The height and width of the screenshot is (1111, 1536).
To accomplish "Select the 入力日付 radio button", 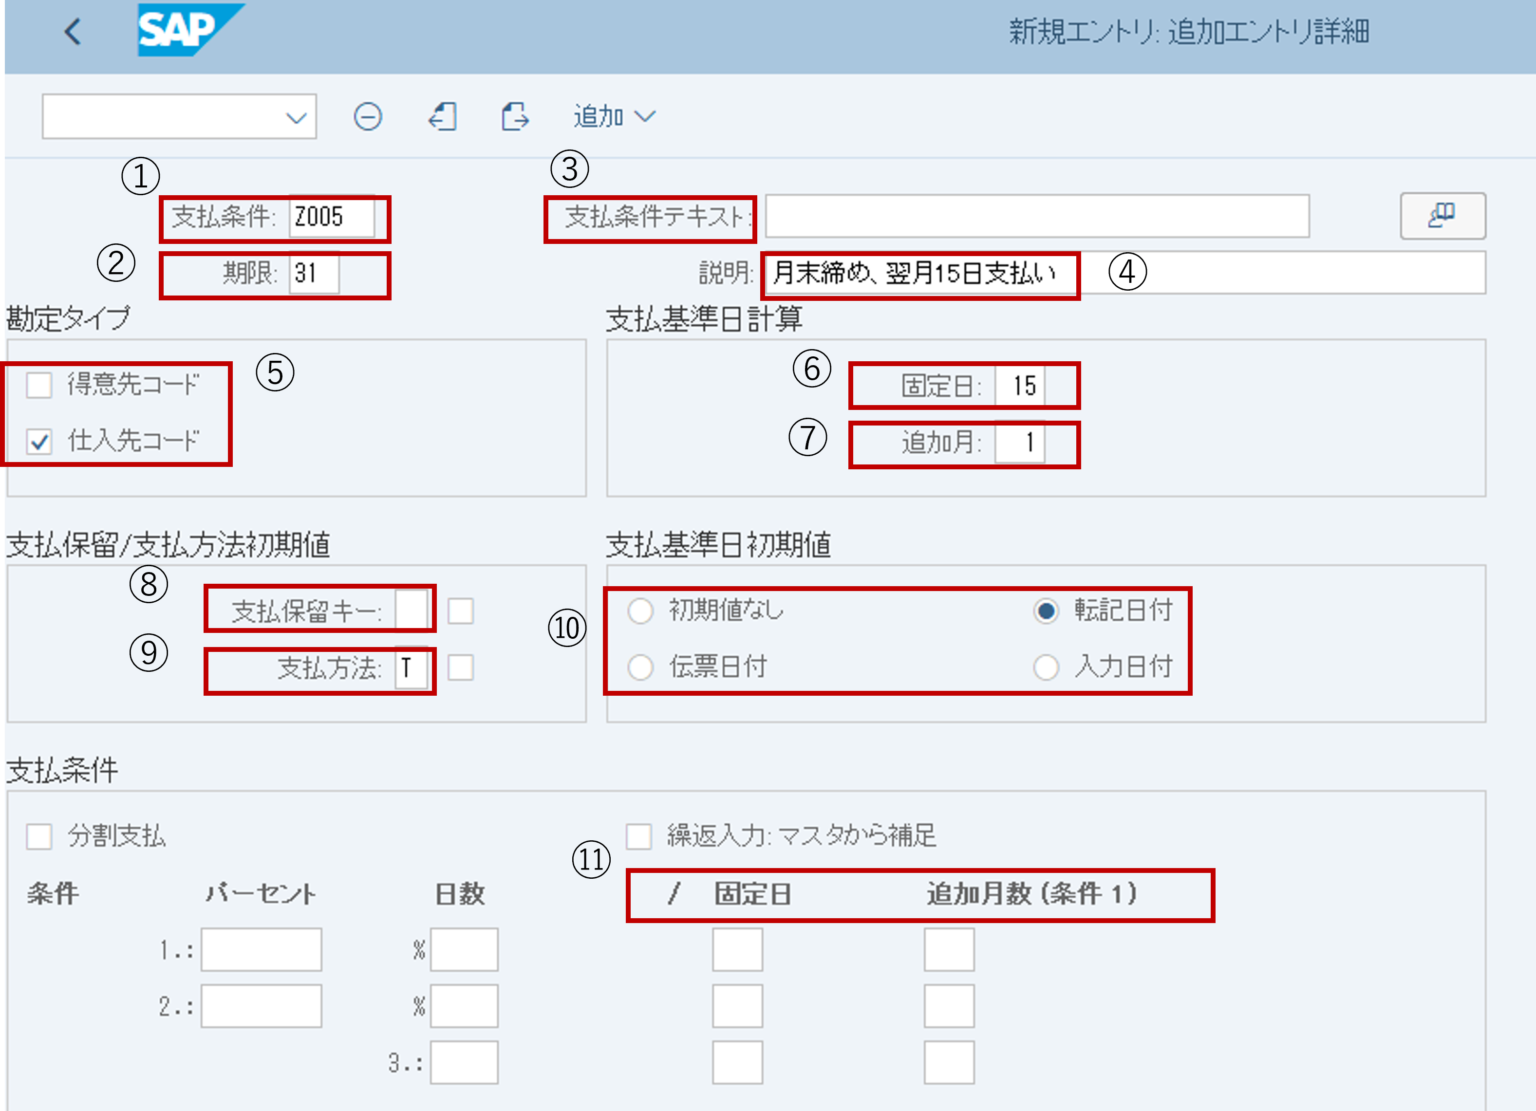I will tap(1046, 666).
